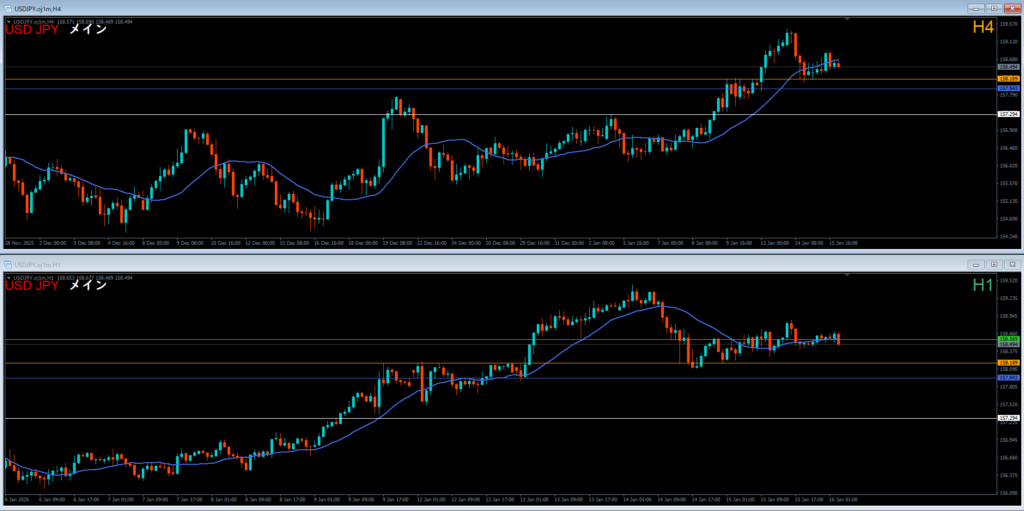Click the white 157.294 price tag in H1 chart

click(x=1008, y=418)
